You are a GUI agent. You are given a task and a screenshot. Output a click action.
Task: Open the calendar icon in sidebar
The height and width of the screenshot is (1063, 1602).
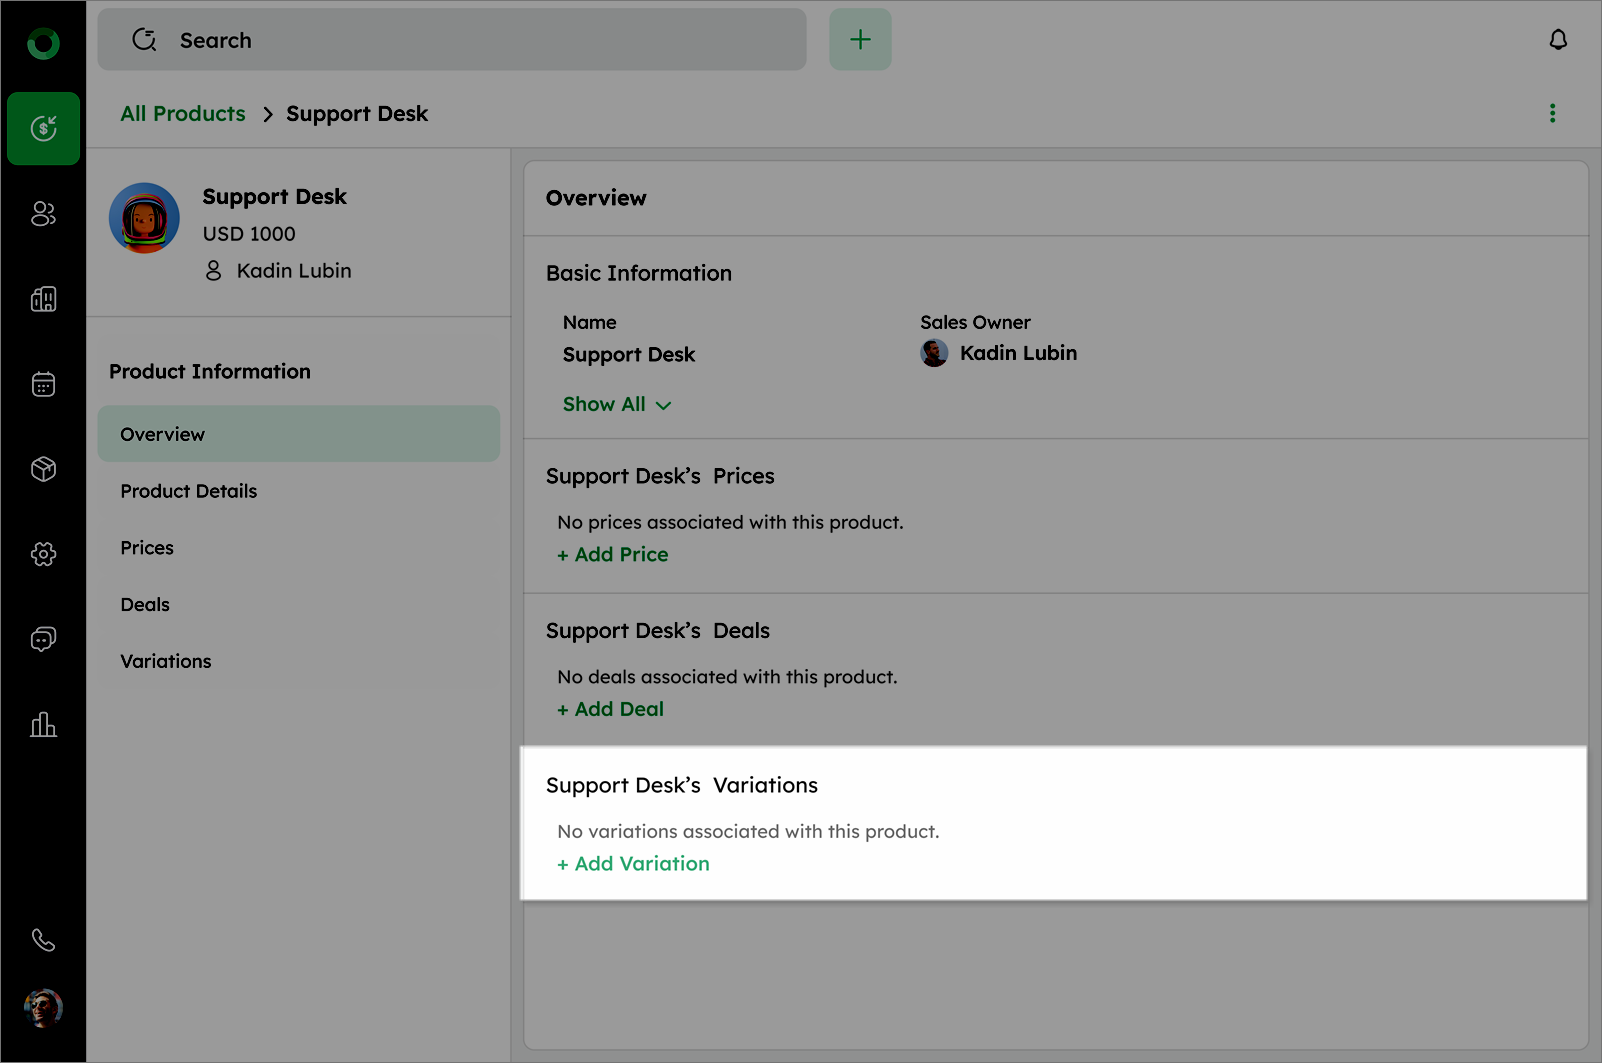pos(43,384)
